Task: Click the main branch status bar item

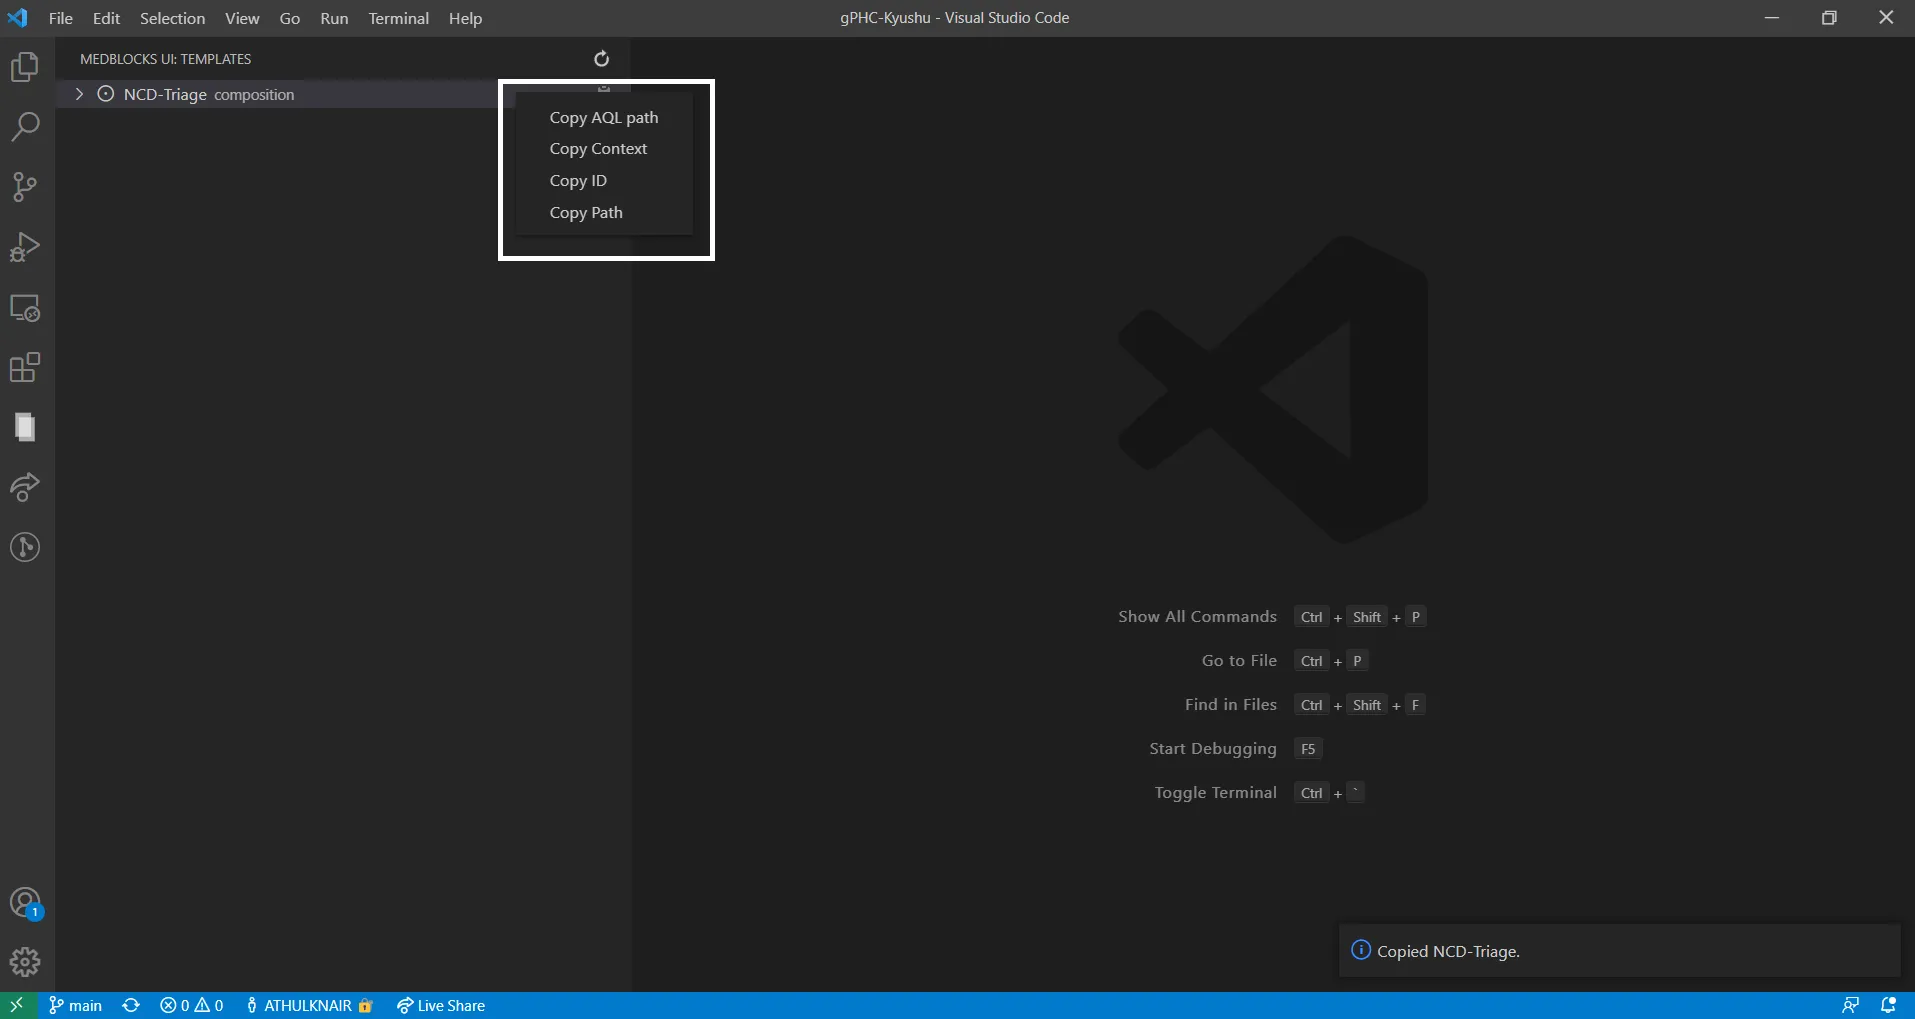Action: (77, 1006)
